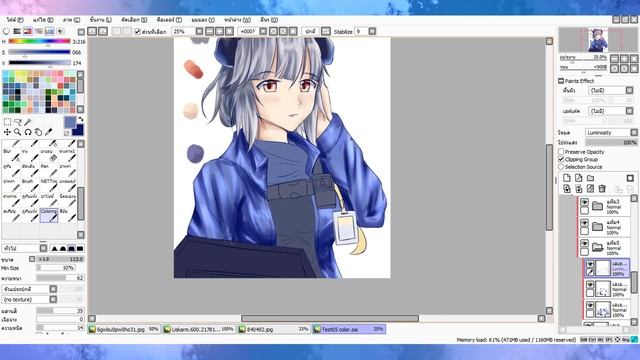Image resolution: width=640 pixels, height=360 pixels.
Task: Click the foreground color swatch
Action: (x=70, y=122)
